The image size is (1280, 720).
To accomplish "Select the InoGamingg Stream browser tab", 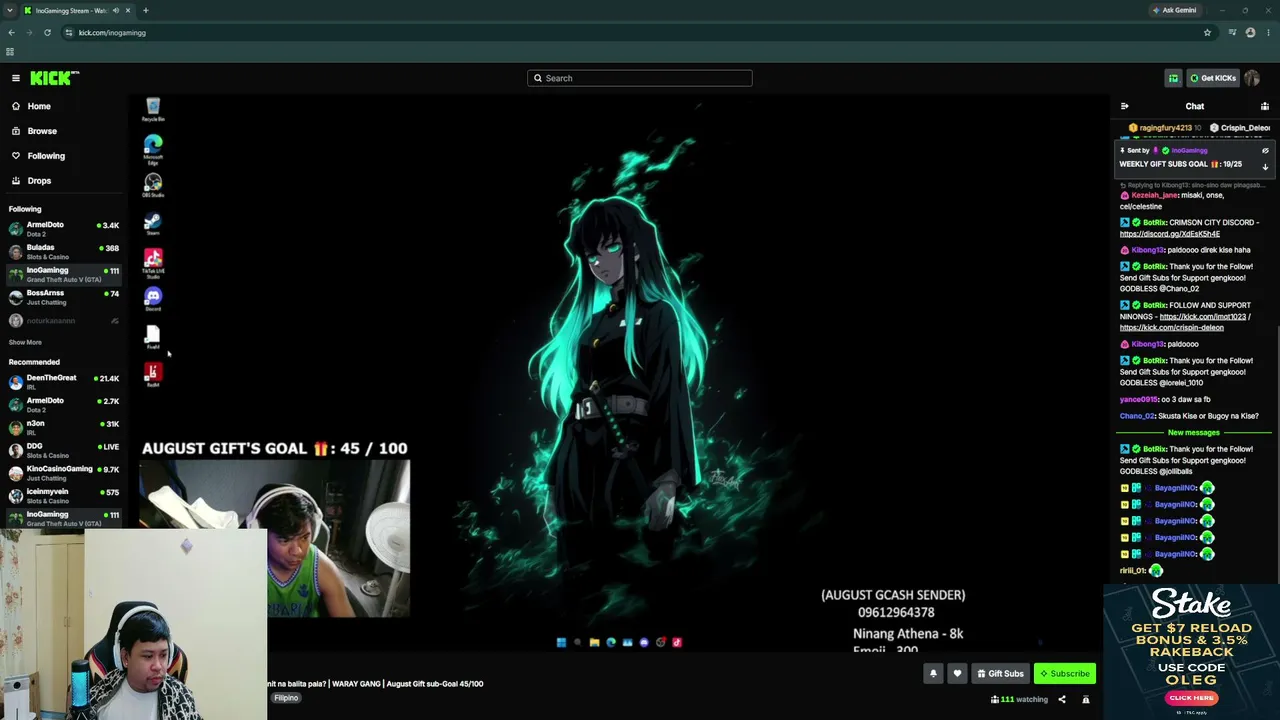I will [78, 10].
